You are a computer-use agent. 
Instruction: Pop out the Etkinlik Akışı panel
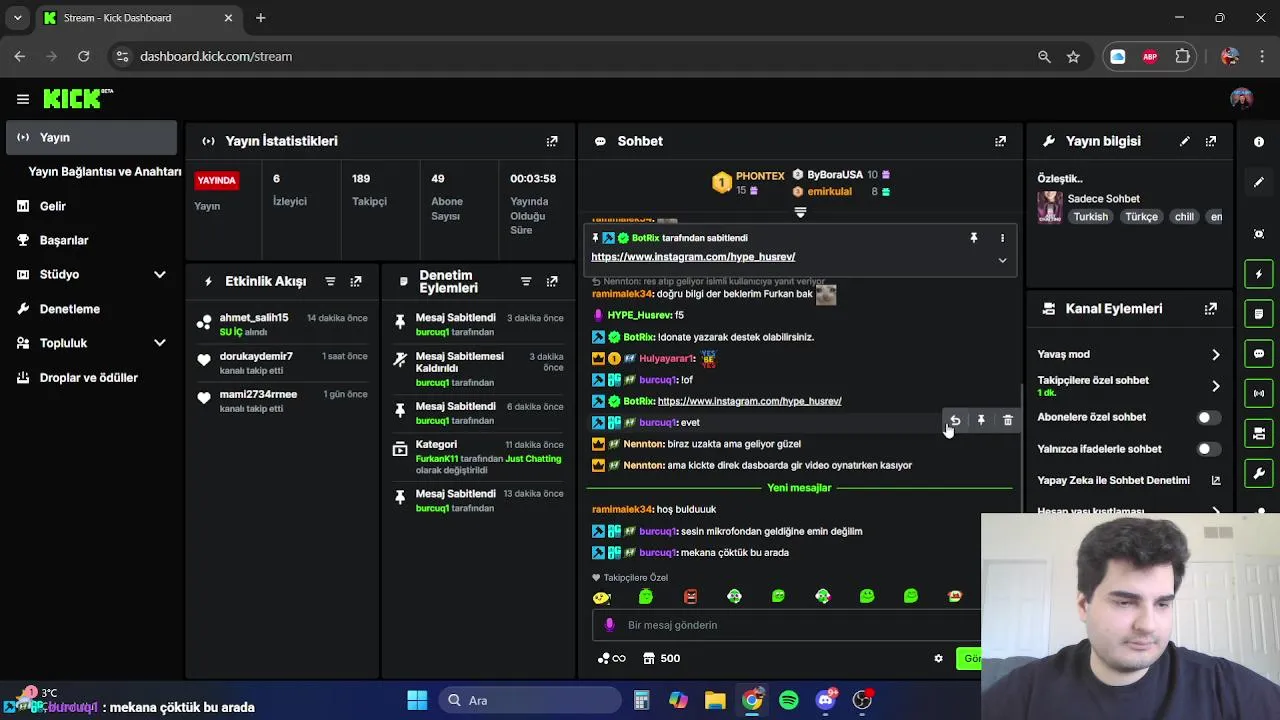(356, 282)
